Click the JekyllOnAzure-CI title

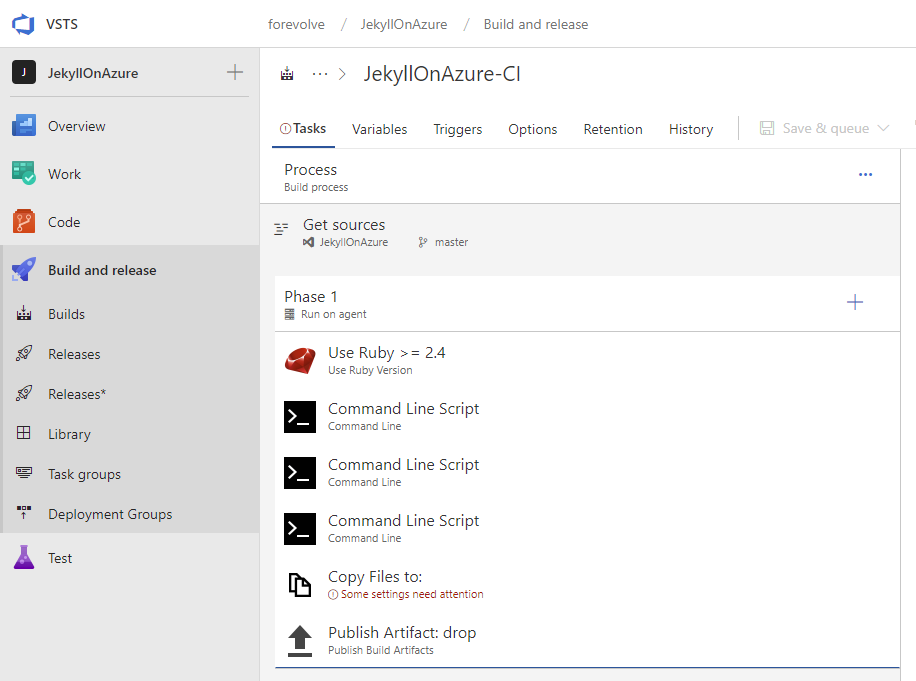(442, 74)
